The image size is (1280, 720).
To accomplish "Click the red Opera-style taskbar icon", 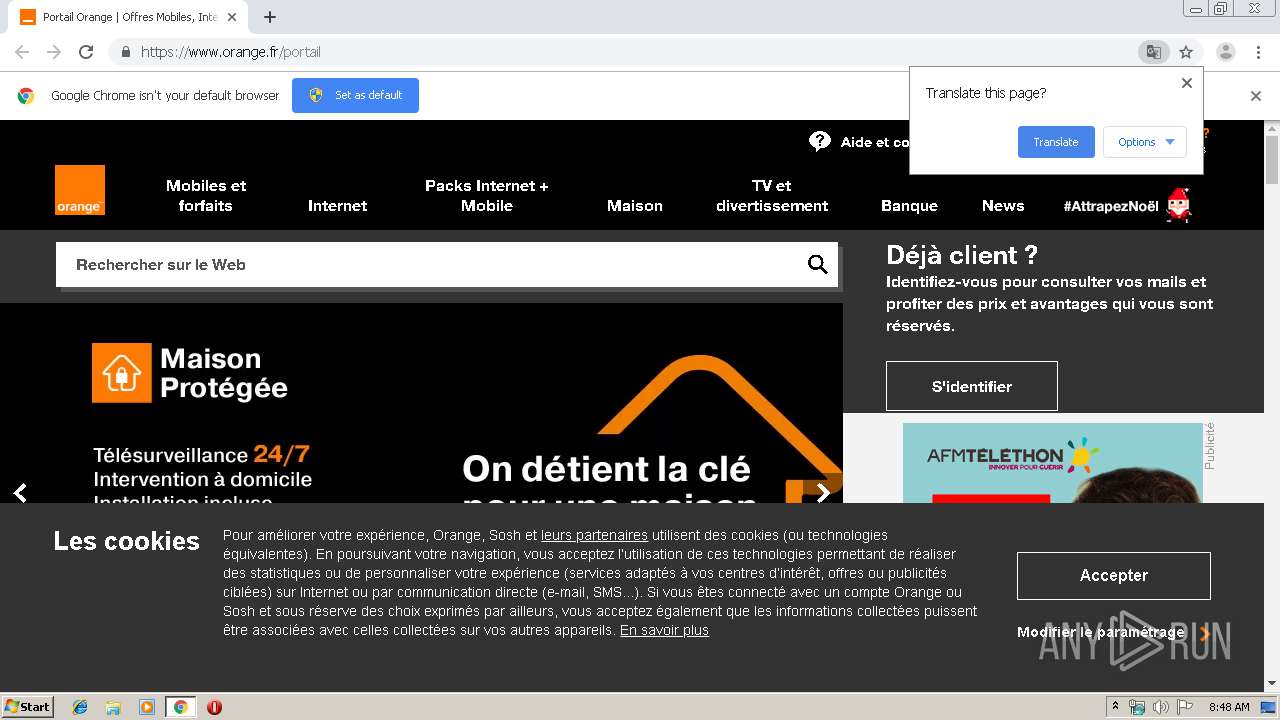I will (214, 707).
